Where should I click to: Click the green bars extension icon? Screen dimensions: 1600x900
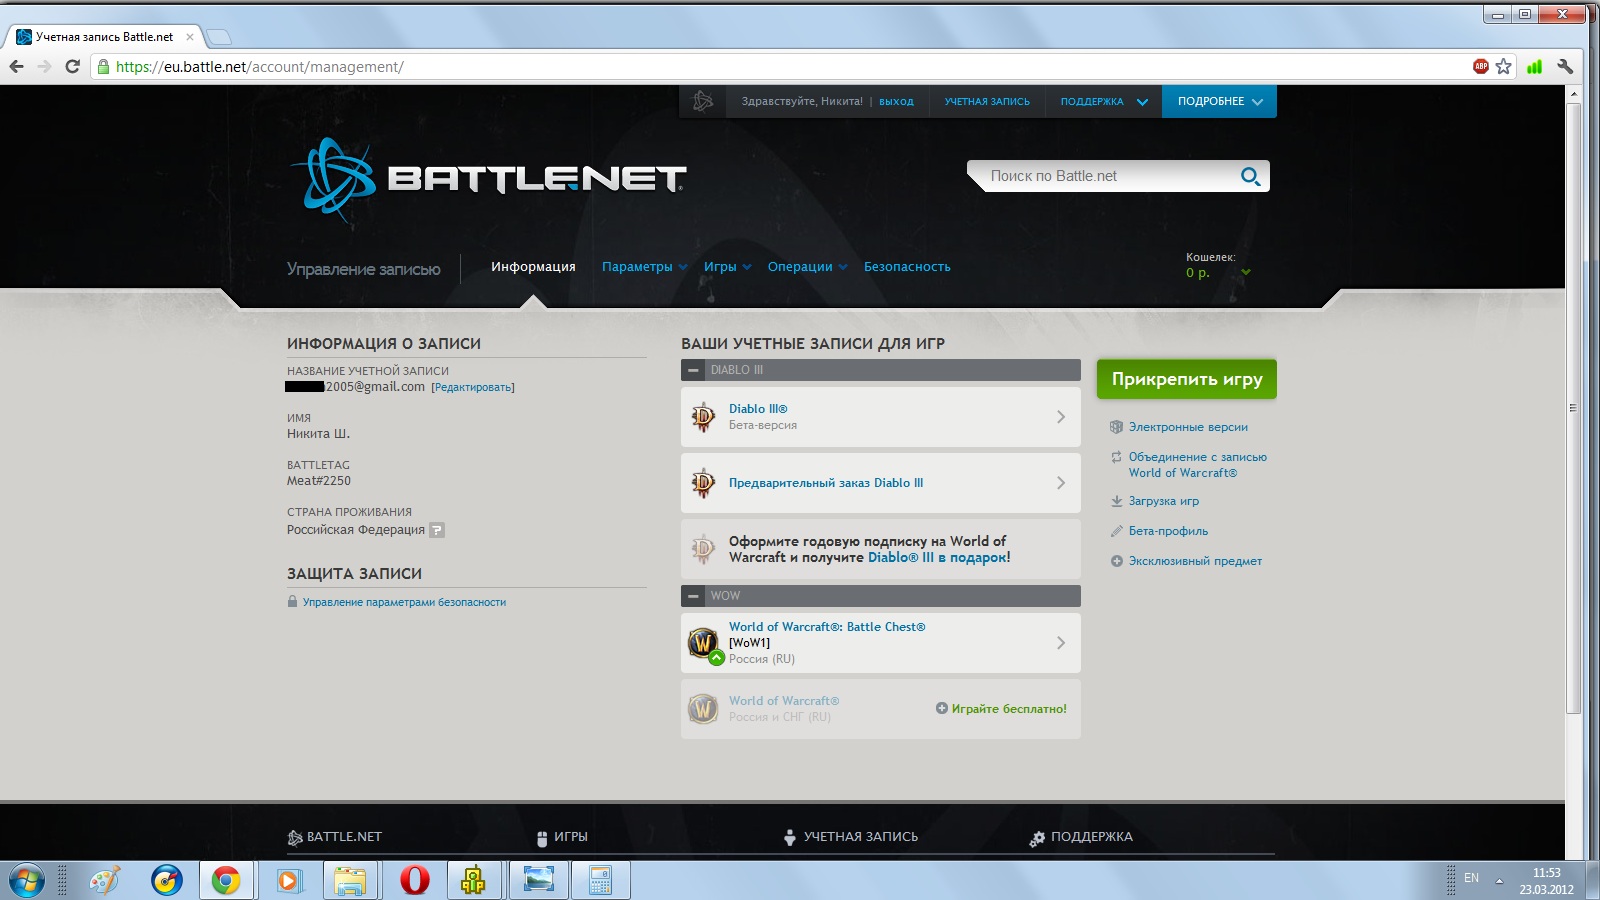[x=1534, y=66]
